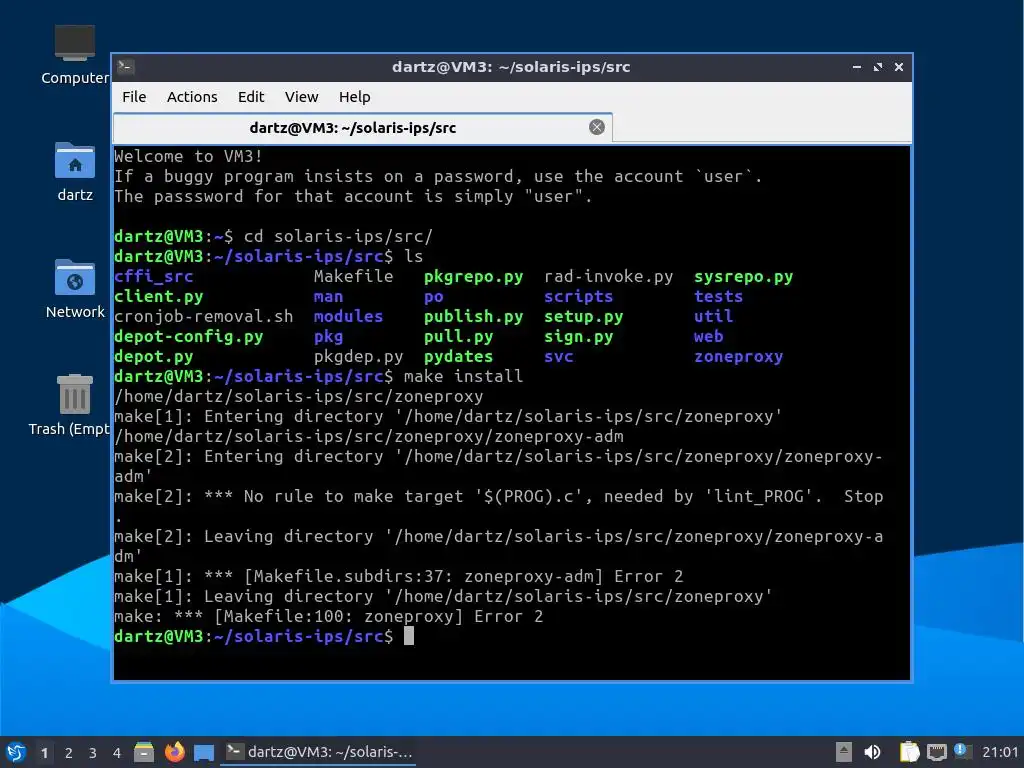
Task: Open the Edit menu
Action: [x=251, y=97]
